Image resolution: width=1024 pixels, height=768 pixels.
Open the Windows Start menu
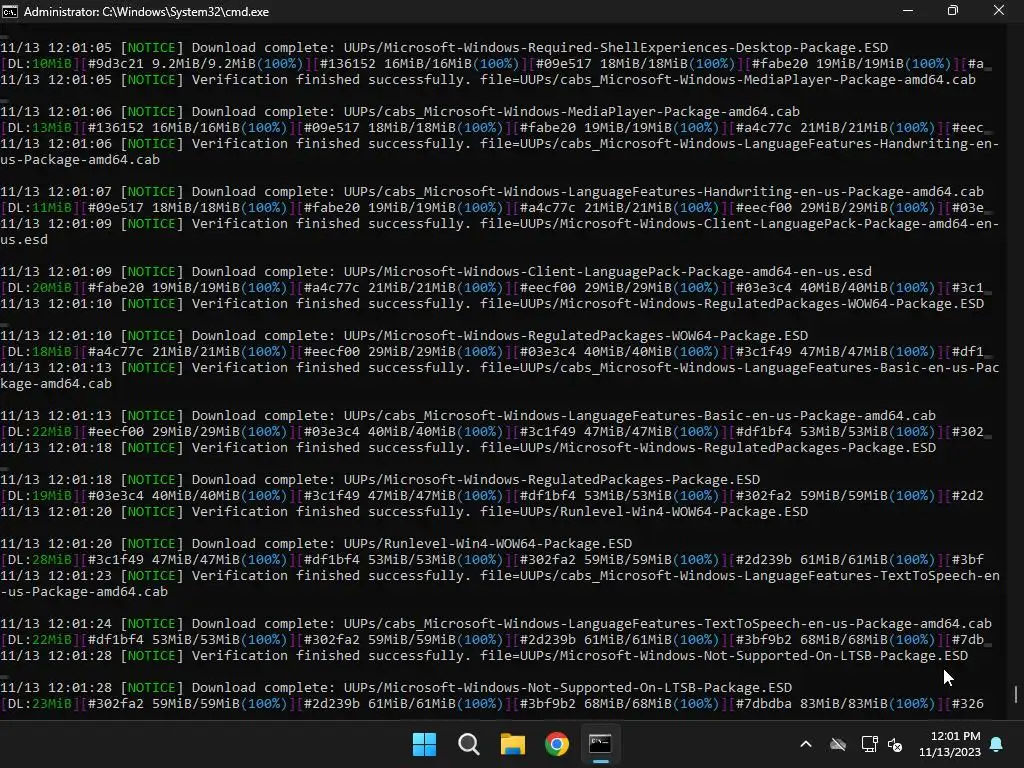424,744
